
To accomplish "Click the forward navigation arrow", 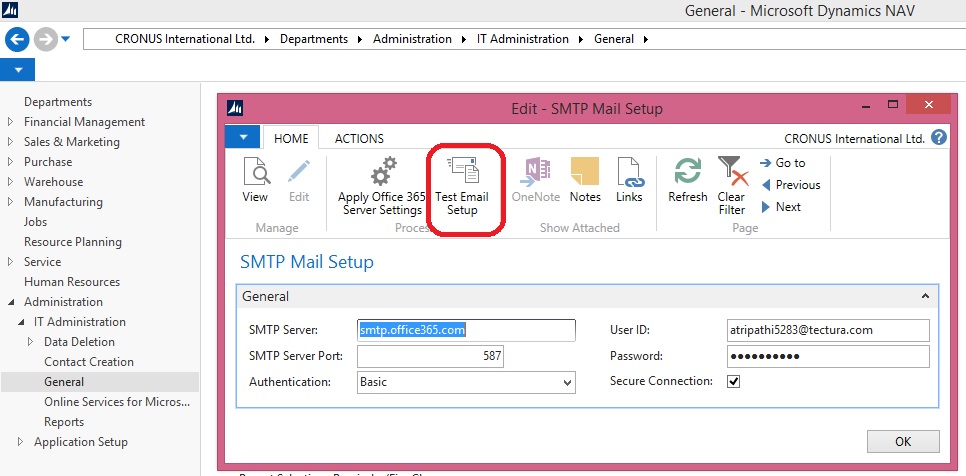I will tap(46, 39).
